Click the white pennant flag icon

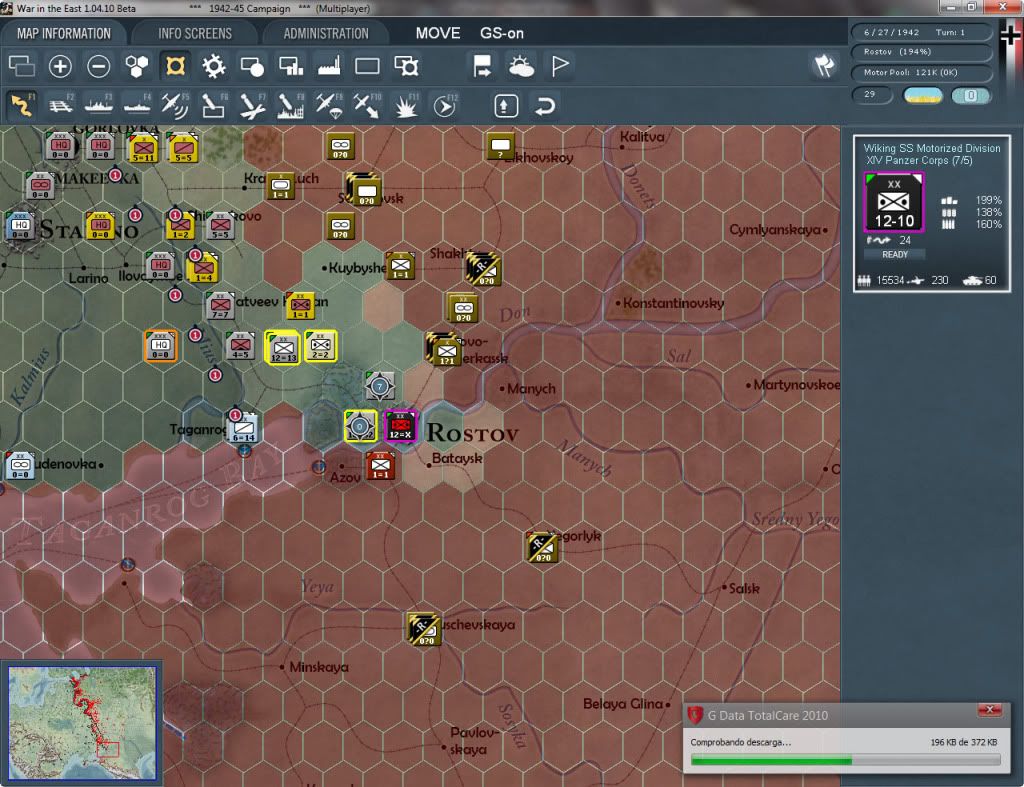click(560, 66)
